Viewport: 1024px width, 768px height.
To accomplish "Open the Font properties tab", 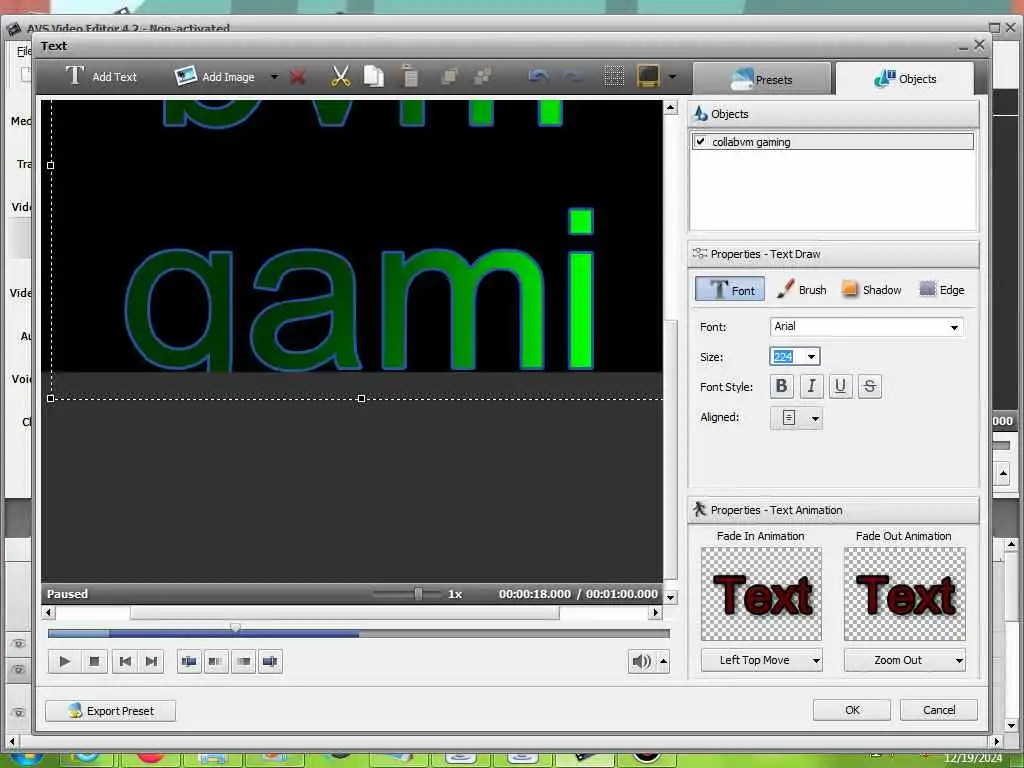I will [x=730, y=289].
